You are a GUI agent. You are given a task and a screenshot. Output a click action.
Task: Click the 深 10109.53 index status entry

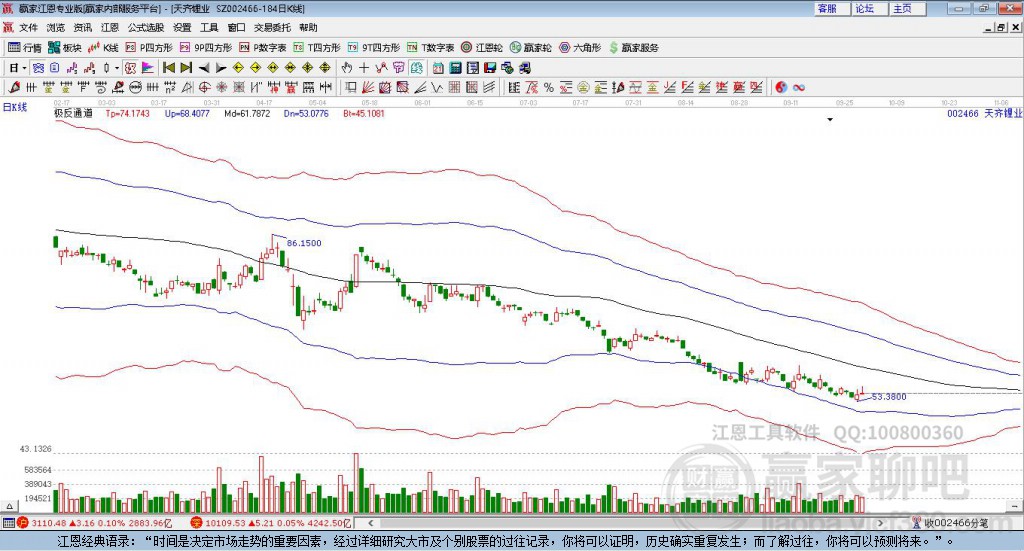[271, 523]
